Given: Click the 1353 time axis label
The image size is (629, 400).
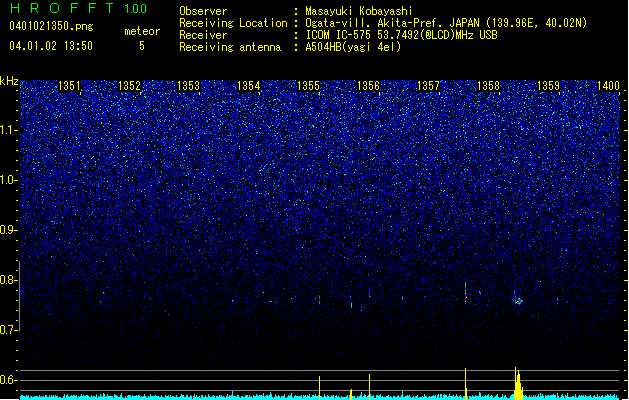Looking at the screenshot, I should (189, 86).
